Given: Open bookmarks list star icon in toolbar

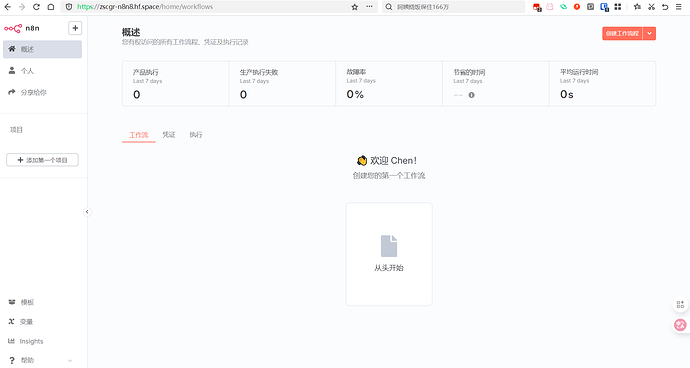Looking at the screenshot, I should tap(637, 7).
